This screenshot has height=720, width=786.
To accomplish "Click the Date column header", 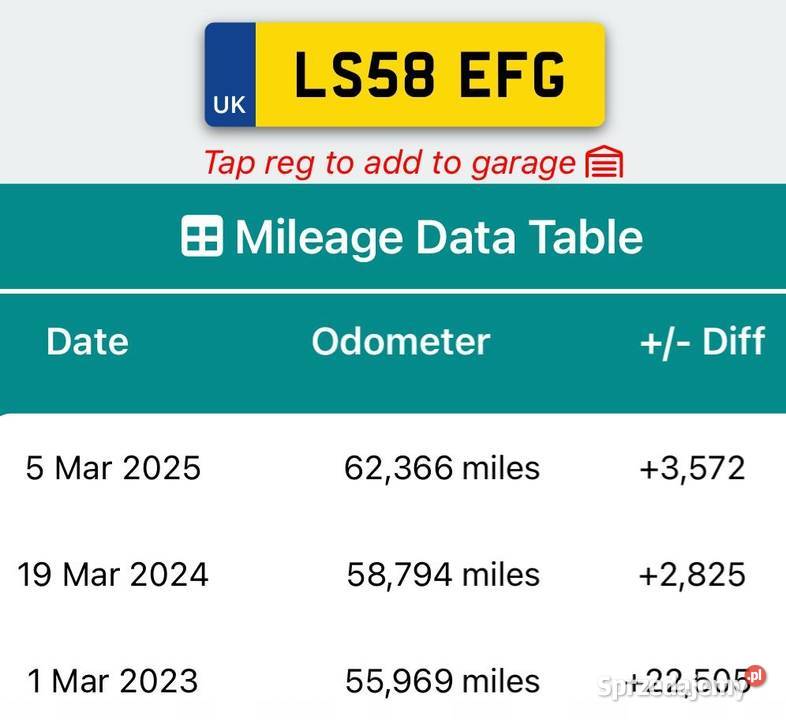I will click(87, 341).
